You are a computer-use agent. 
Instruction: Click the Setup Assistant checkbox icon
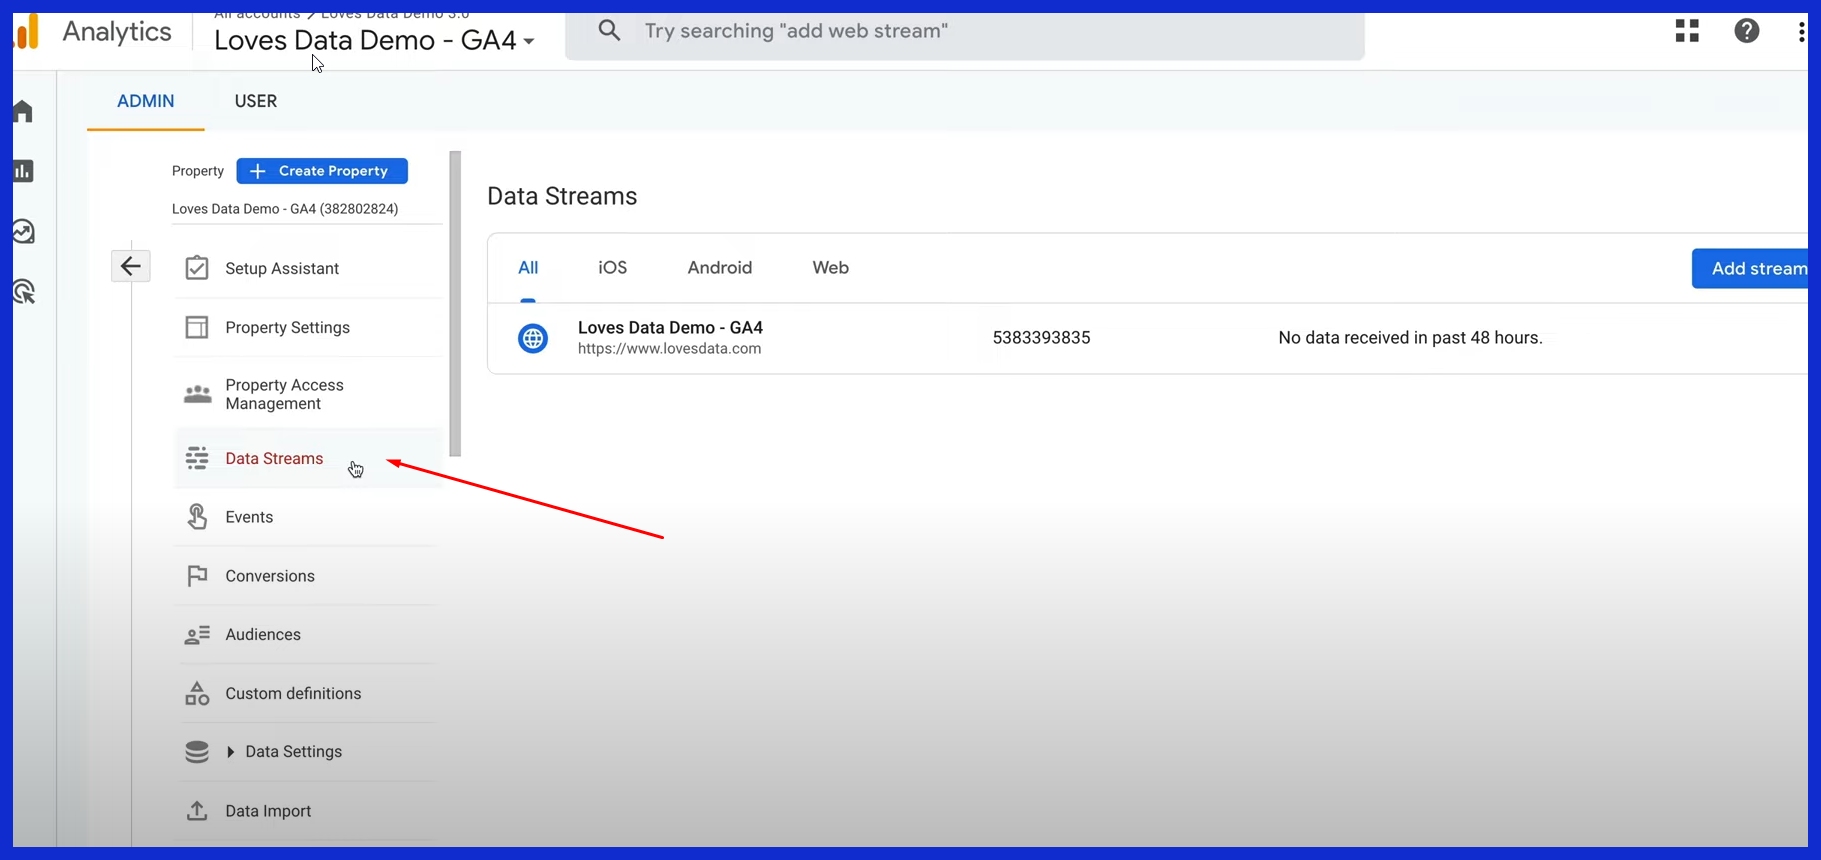[197, 268]
